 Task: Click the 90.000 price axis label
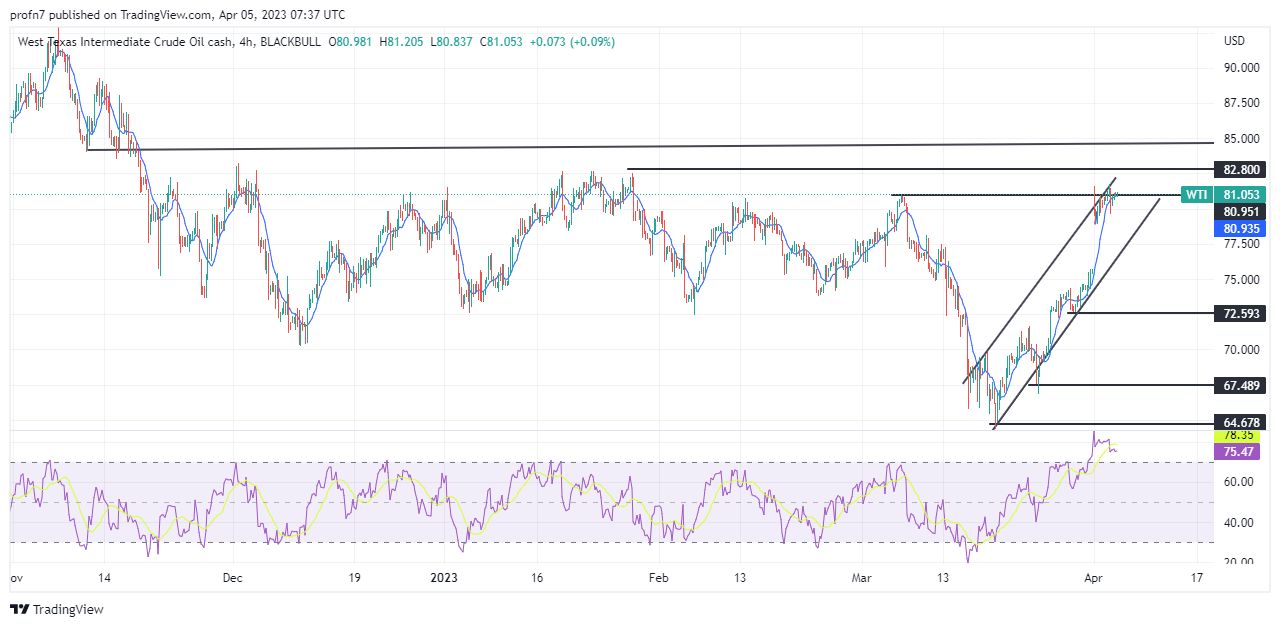coord(1241,68)
